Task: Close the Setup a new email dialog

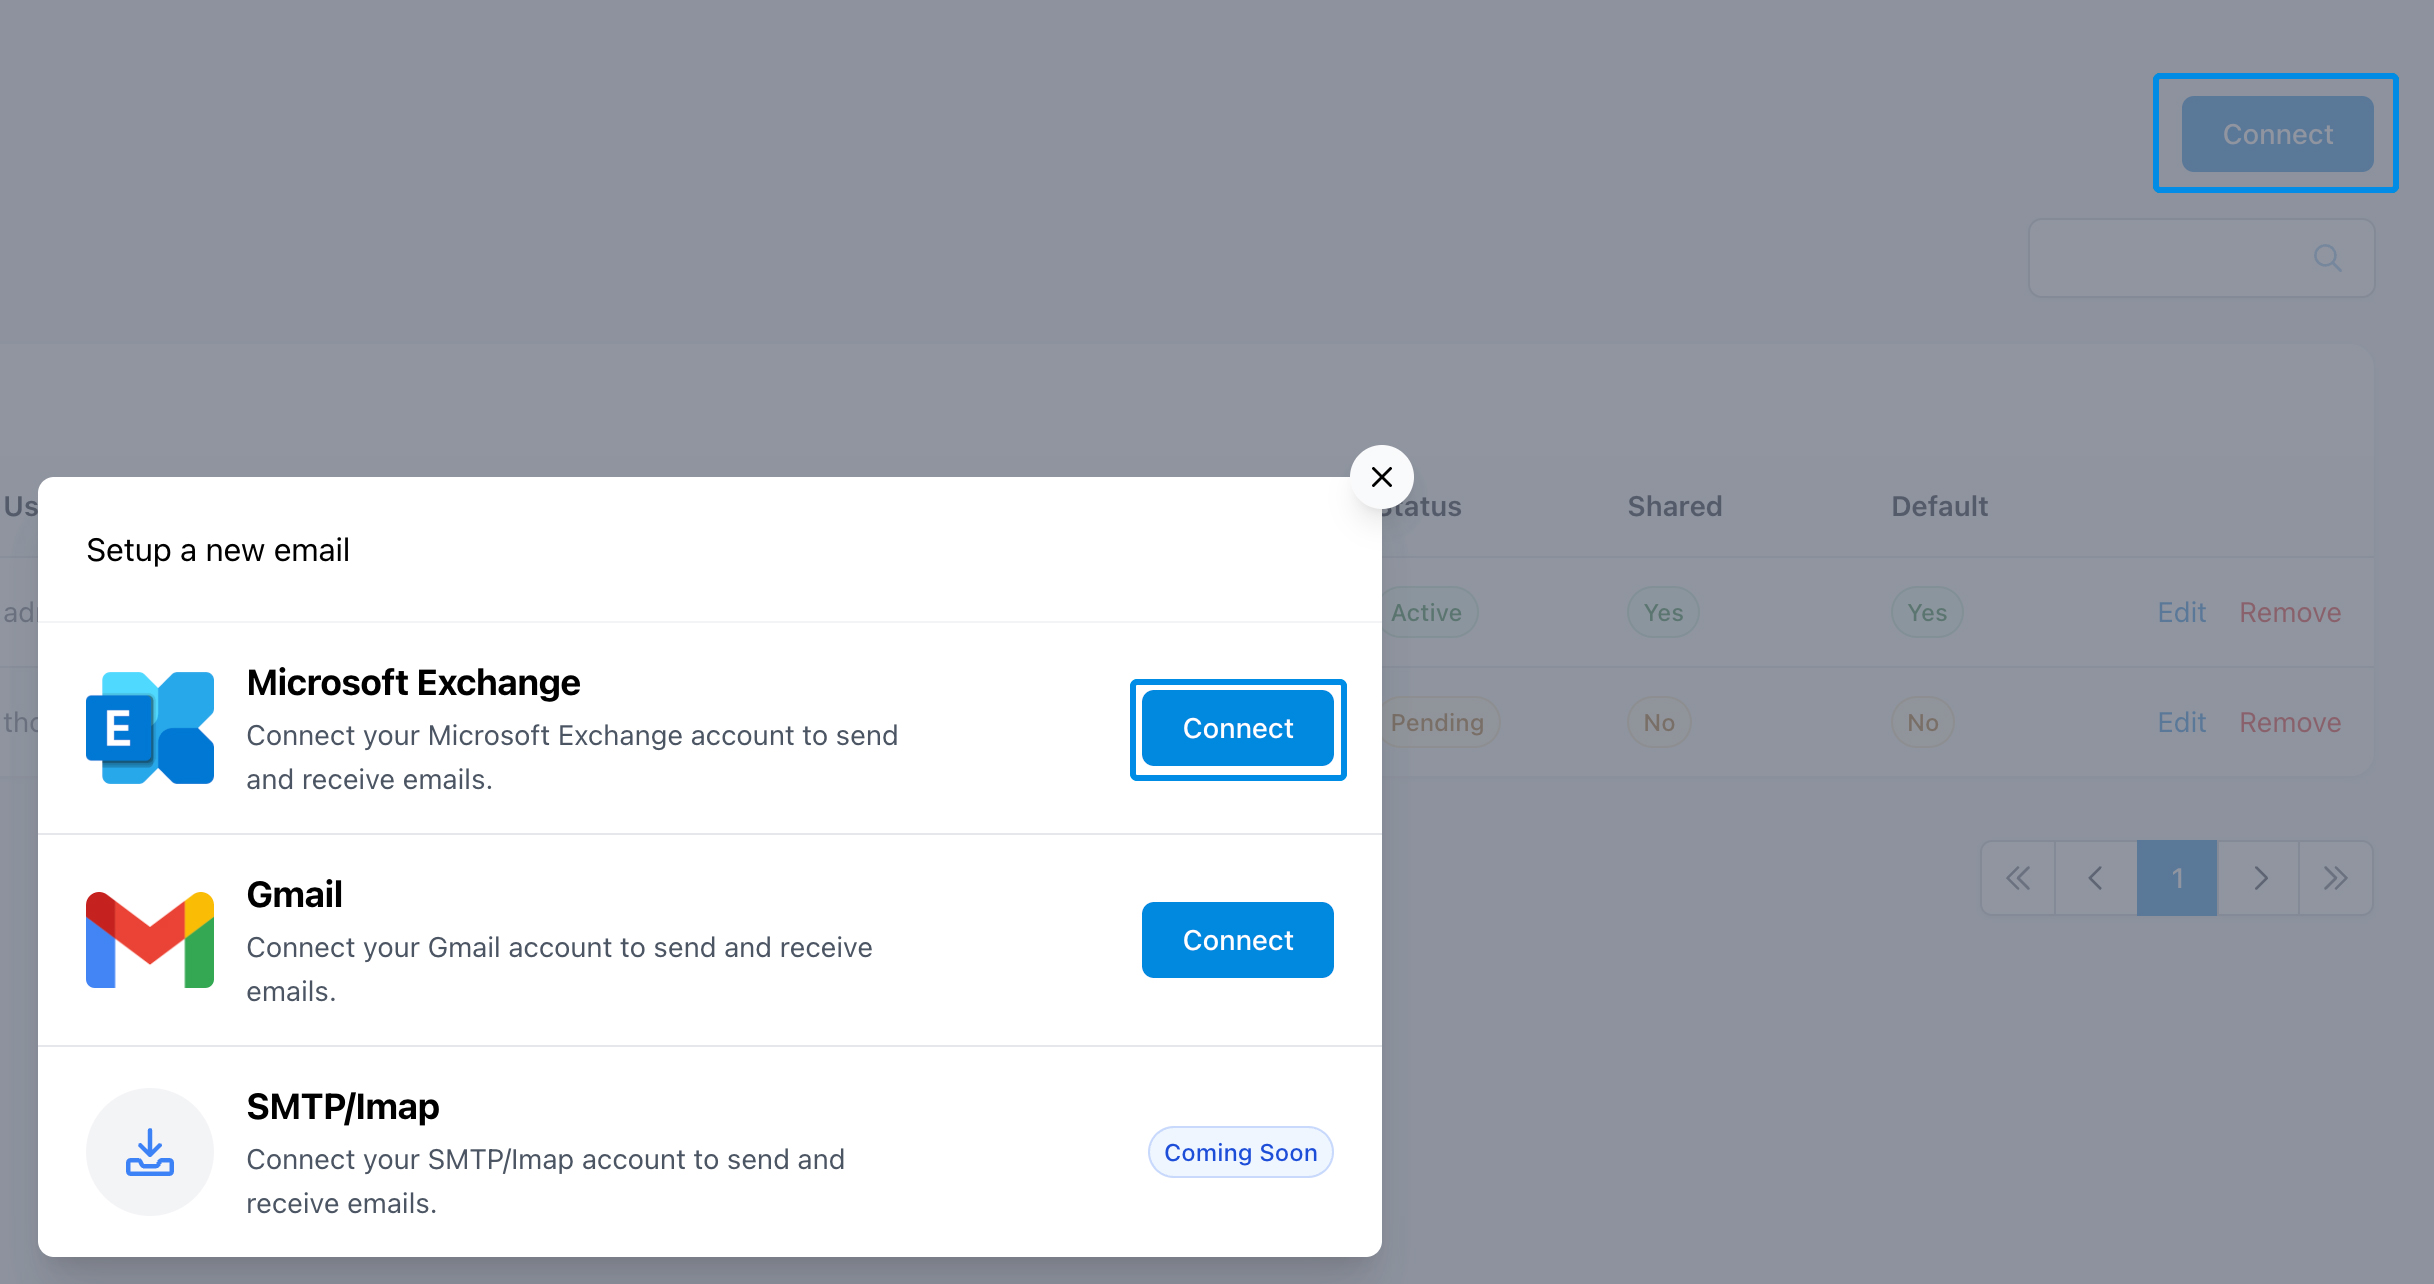Action: (x=1381, y=477)
